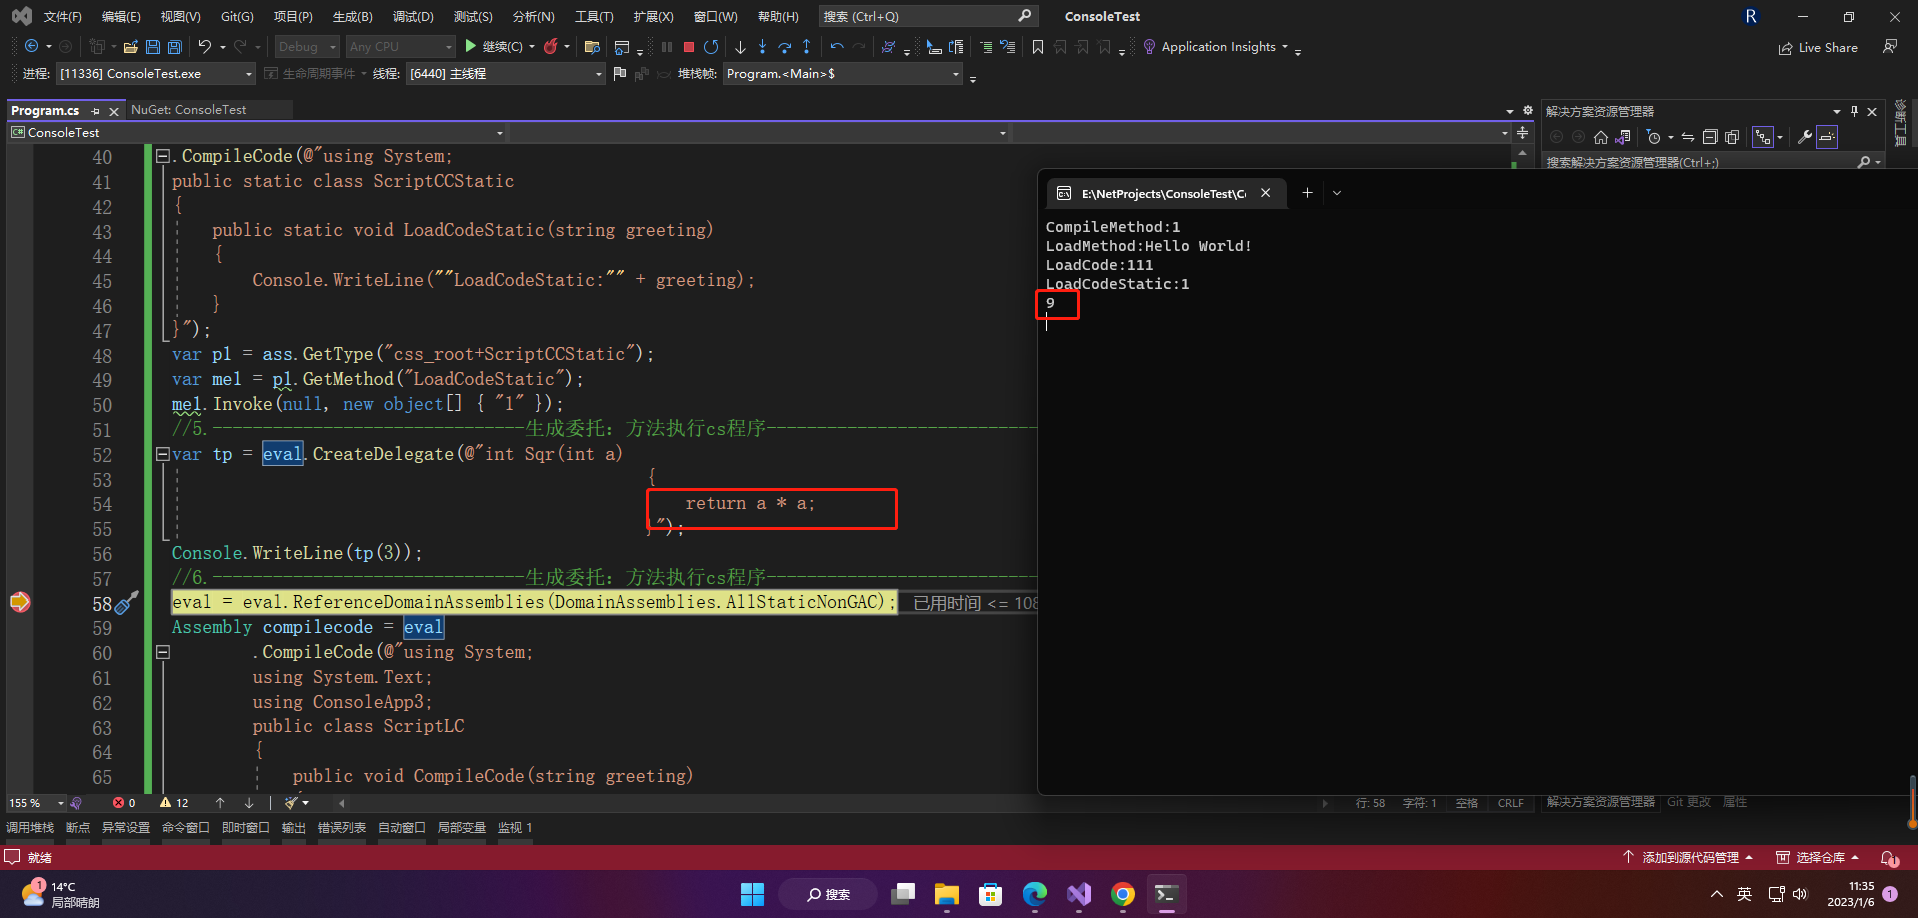Click the 搜索 (Ctrl+Q) search box
Viewport: 1918px width, 918px height.
pos(927,16)
